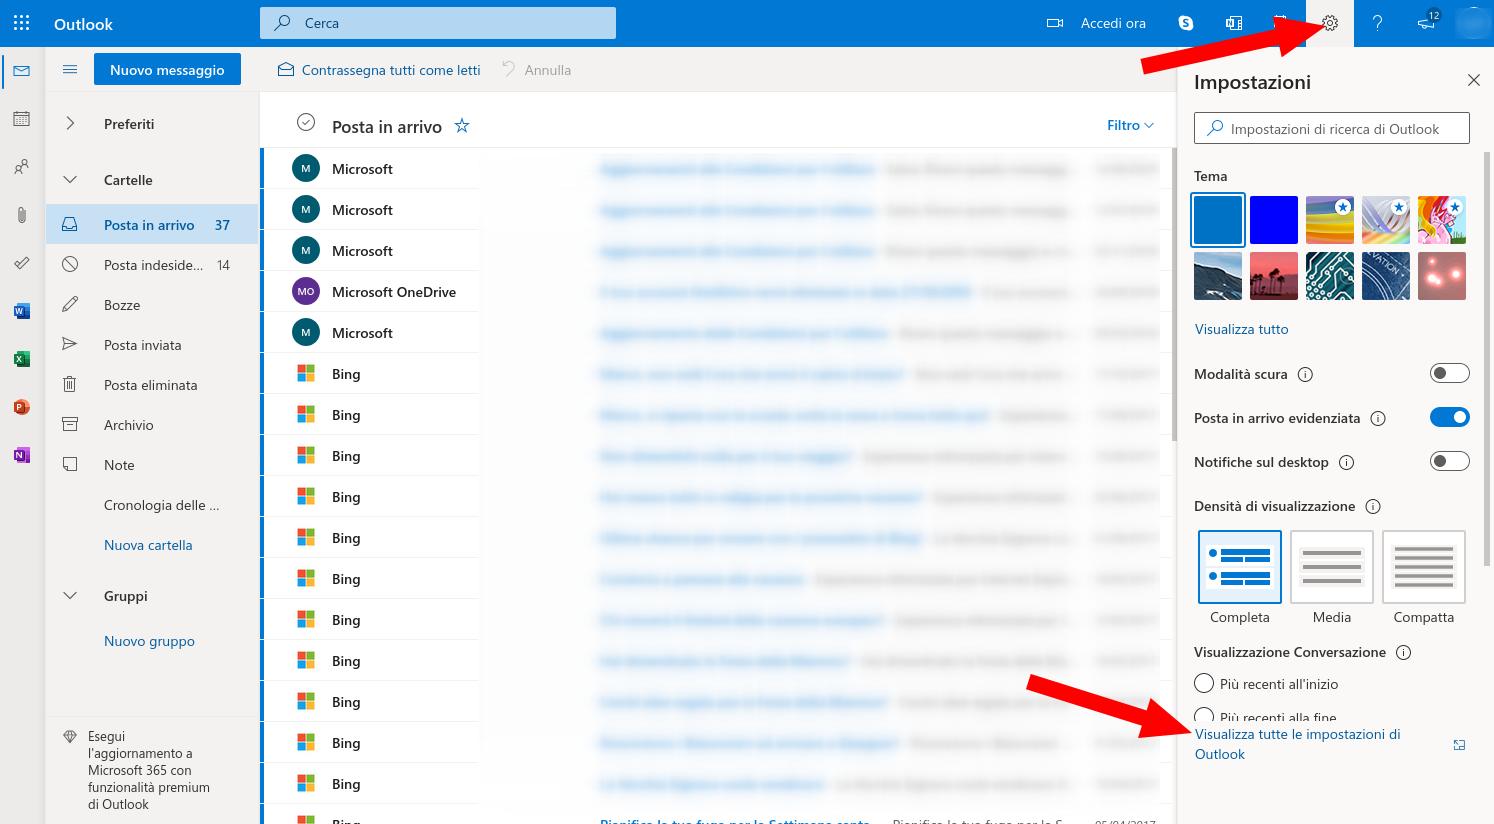This screenshot has height=824, width=1494.
Task: Open the Archivio folder
Action: coord(152,425)
